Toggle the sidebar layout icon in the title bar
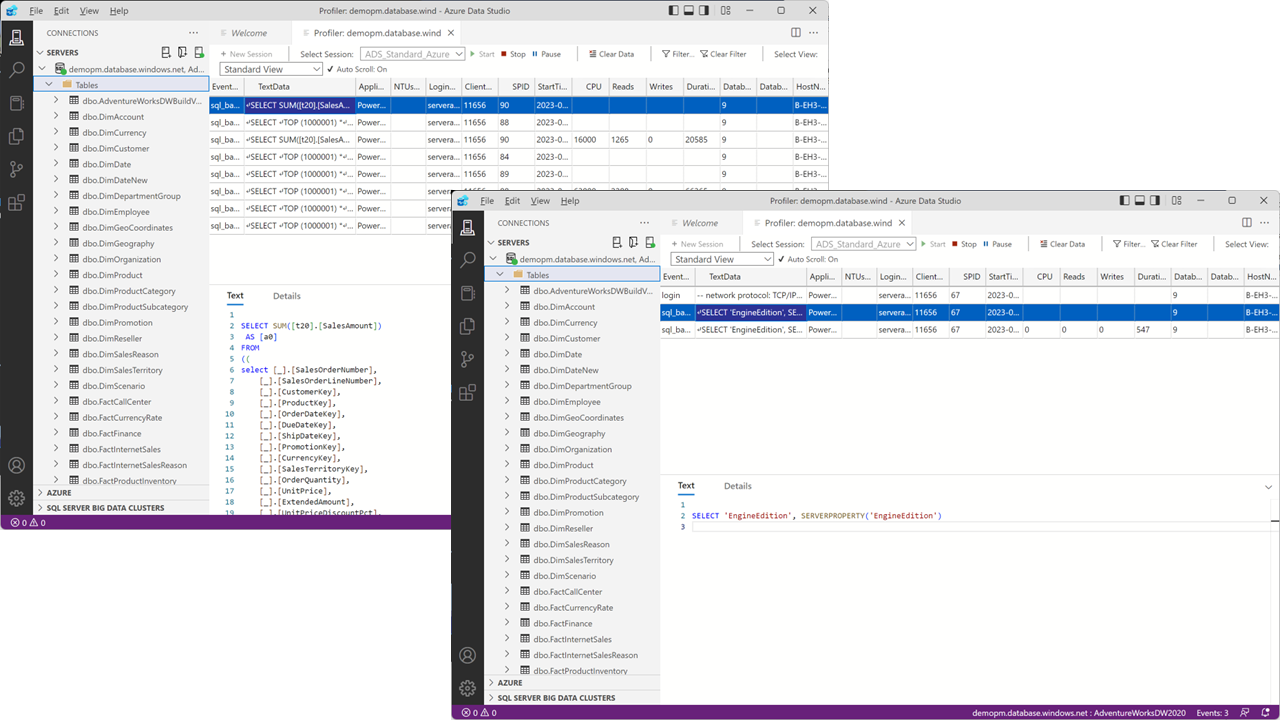The image size is (1280, 720). 1124,200
